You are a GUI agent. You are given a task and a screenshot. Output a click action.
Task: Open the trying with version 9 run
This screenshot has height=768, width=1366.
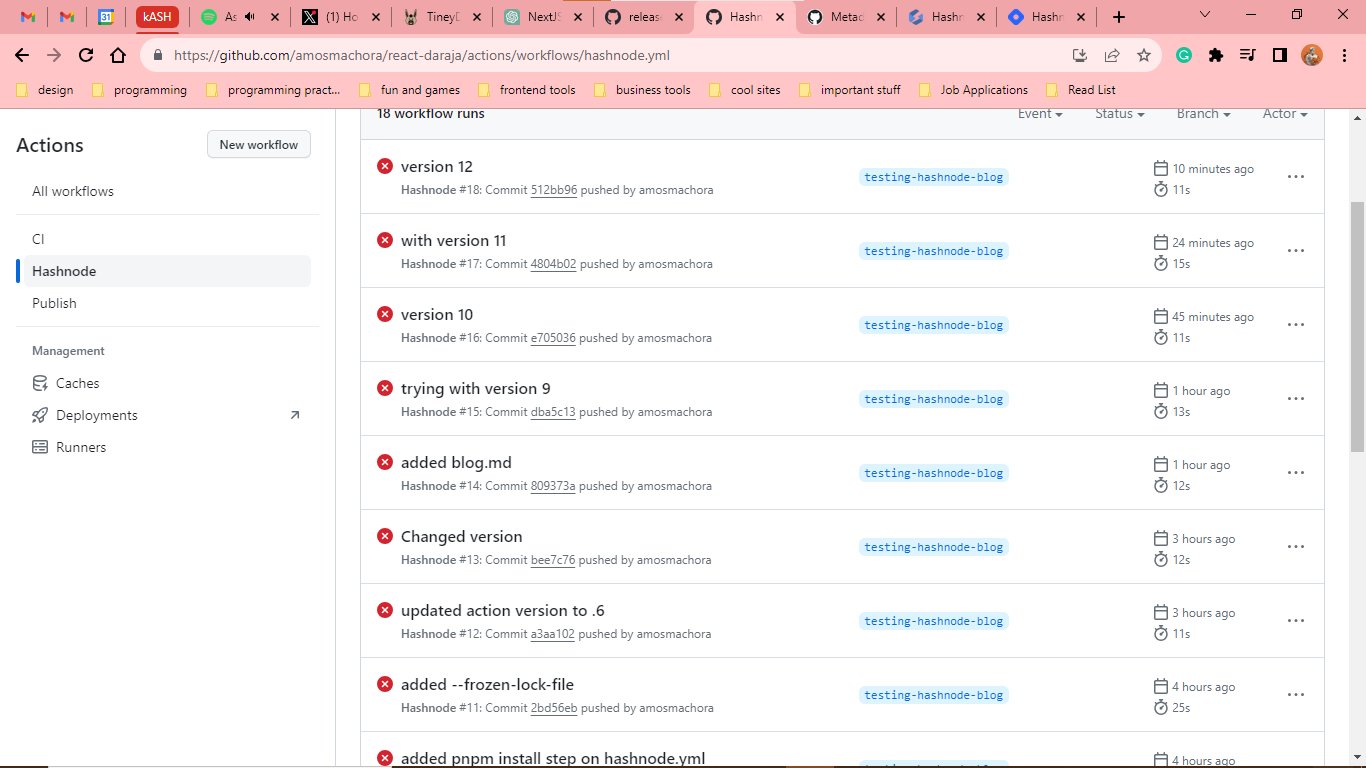(476, 389)
